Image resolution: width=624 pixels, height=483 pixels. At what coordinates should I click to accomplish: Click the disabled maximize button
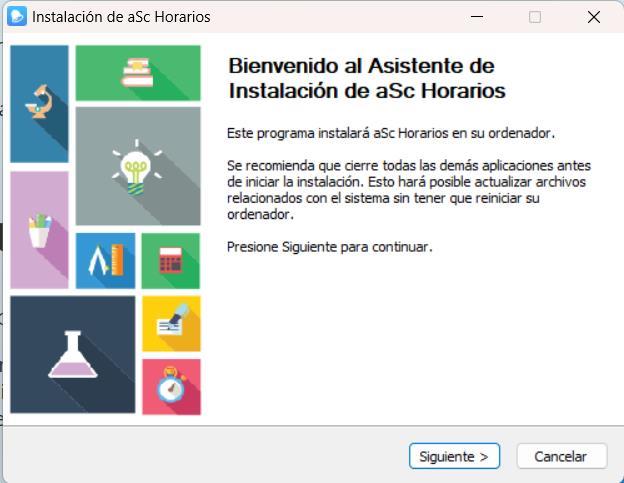click(534, 17)
